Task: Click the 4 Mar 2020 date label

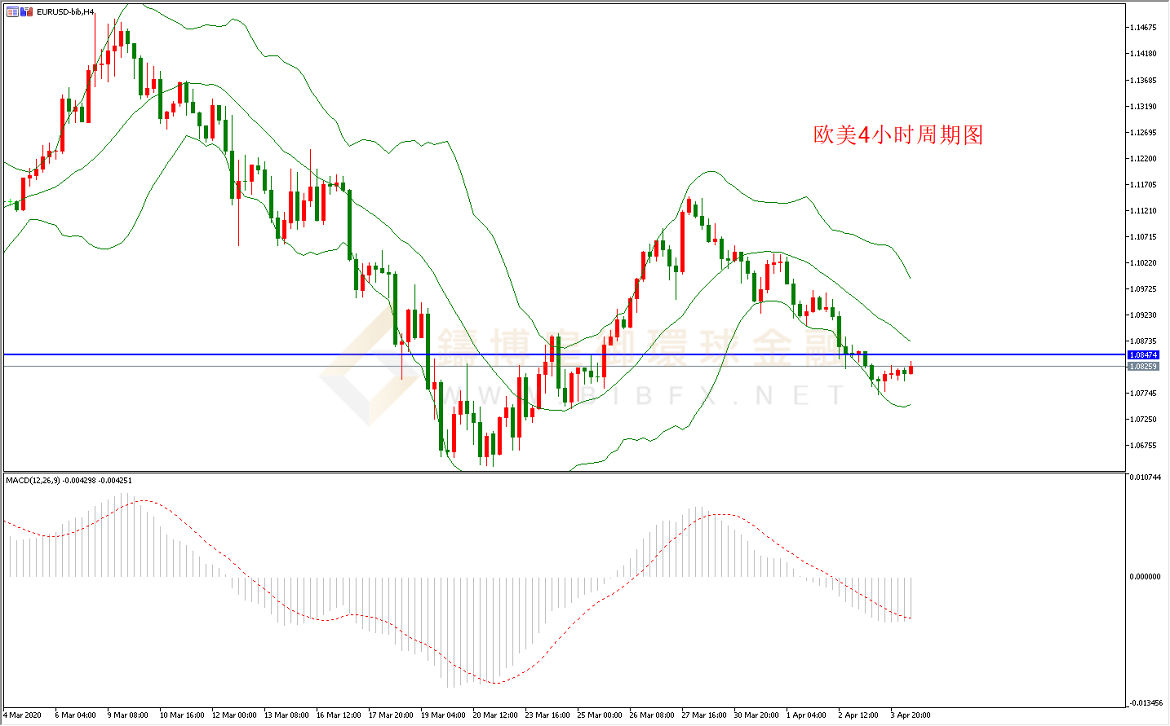Action: (22, 716)
